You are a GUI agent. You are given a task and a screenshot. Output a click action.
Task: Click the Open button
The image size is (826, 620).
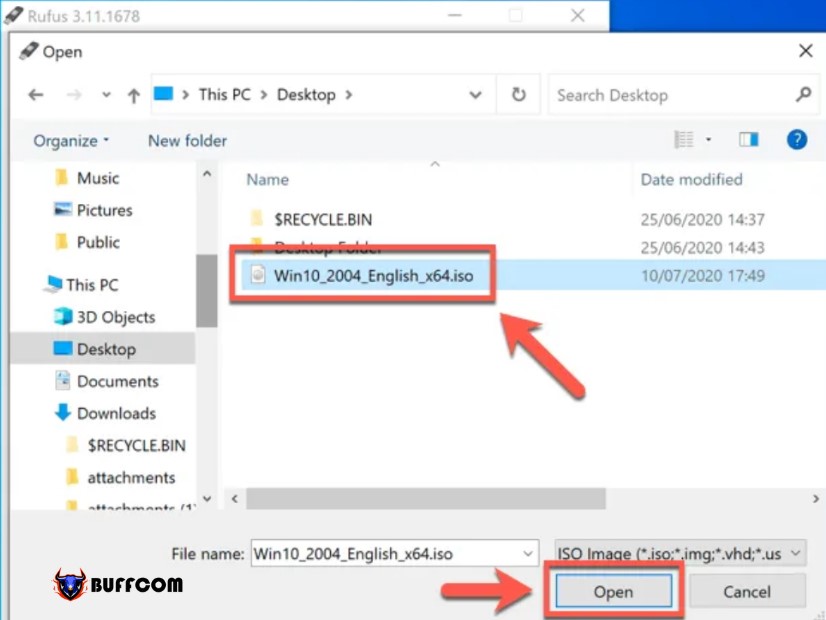[613, 592]
